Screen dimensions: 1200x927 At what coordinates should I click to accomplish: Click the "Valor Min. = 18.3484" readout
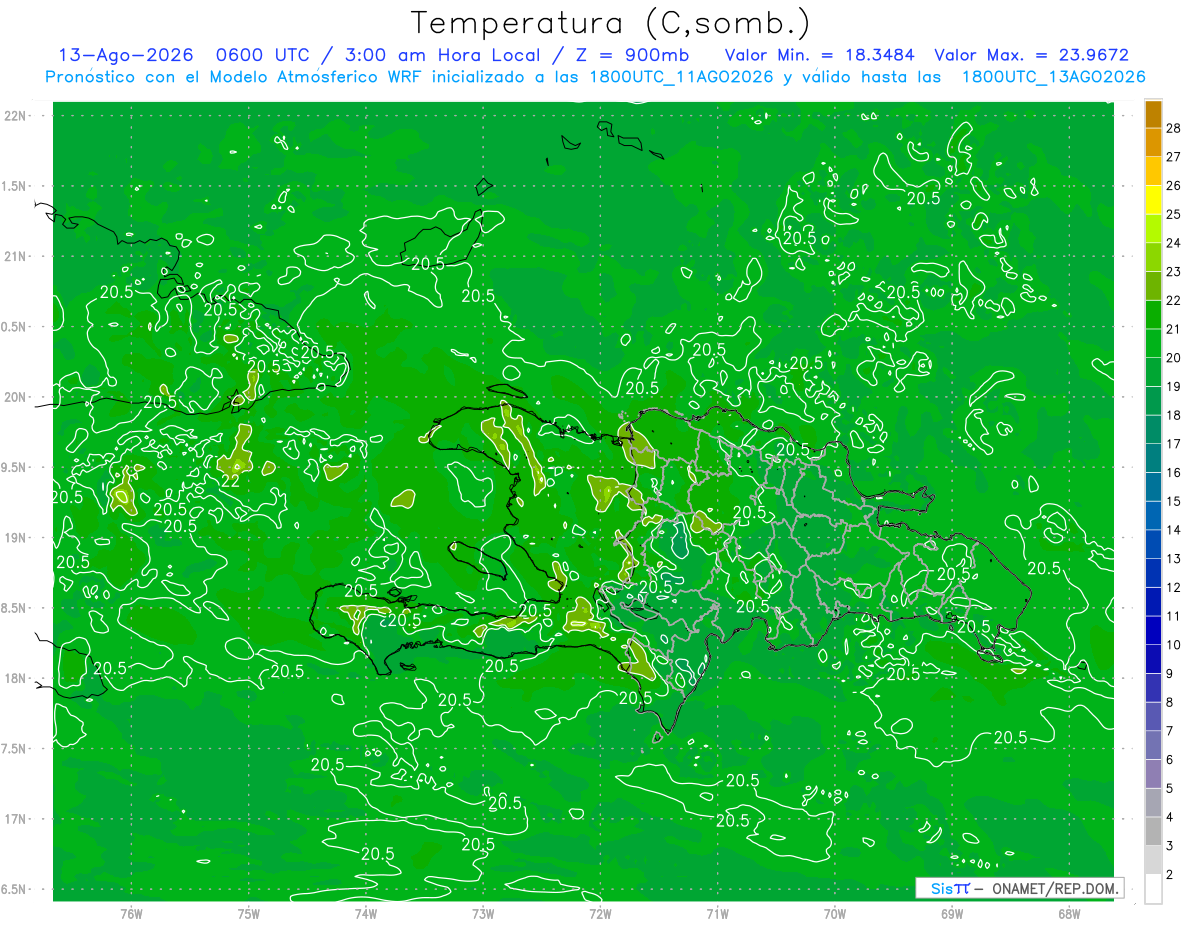[822, 56]
